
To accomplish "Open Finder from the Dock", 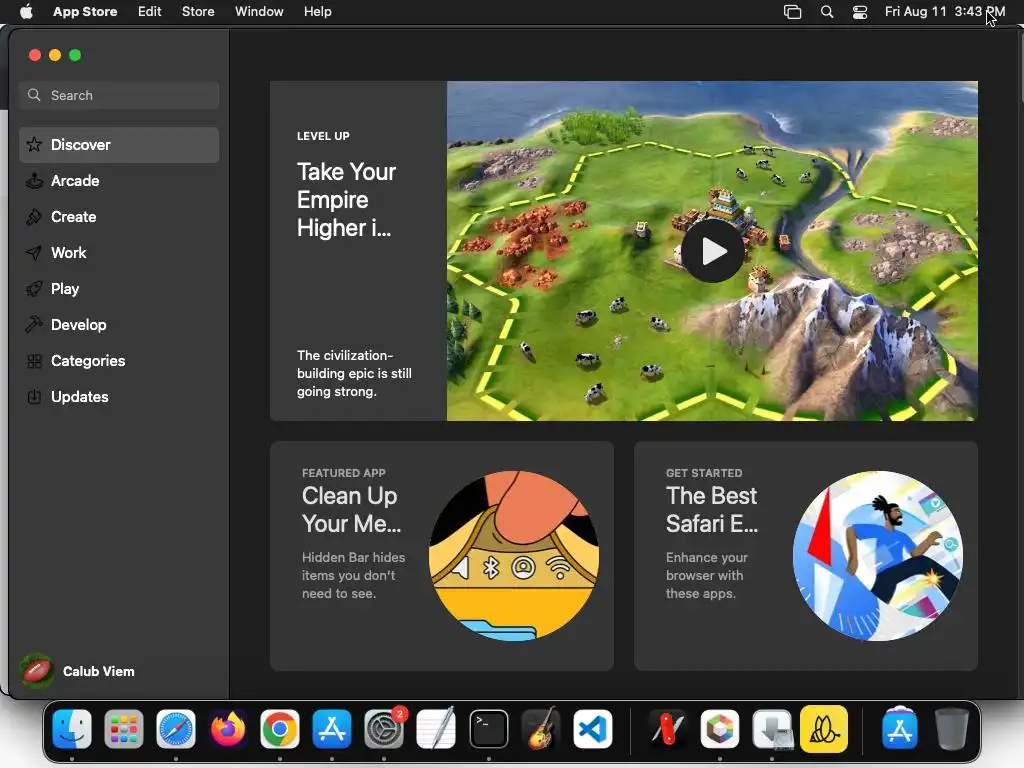I will coord(72,729).
